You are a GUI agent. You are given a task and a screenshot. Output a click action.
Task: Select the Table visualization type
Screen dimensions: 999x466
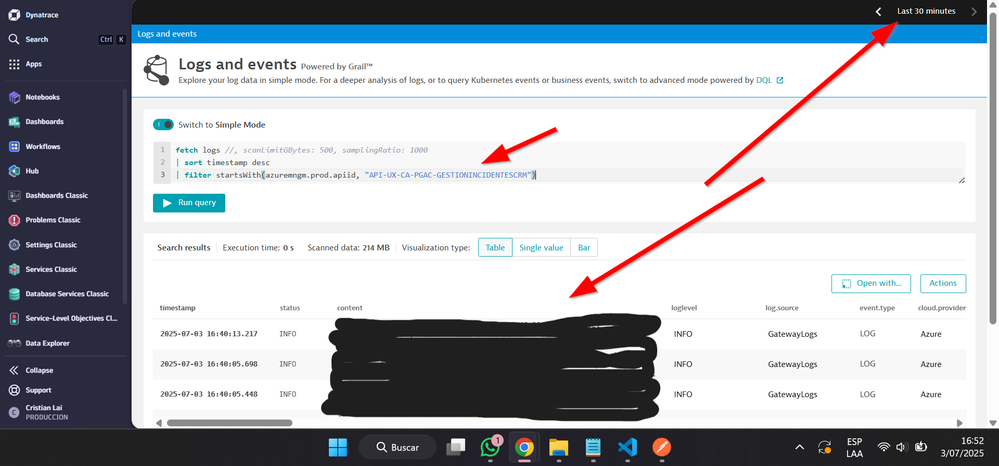click(x=495, y=248)
